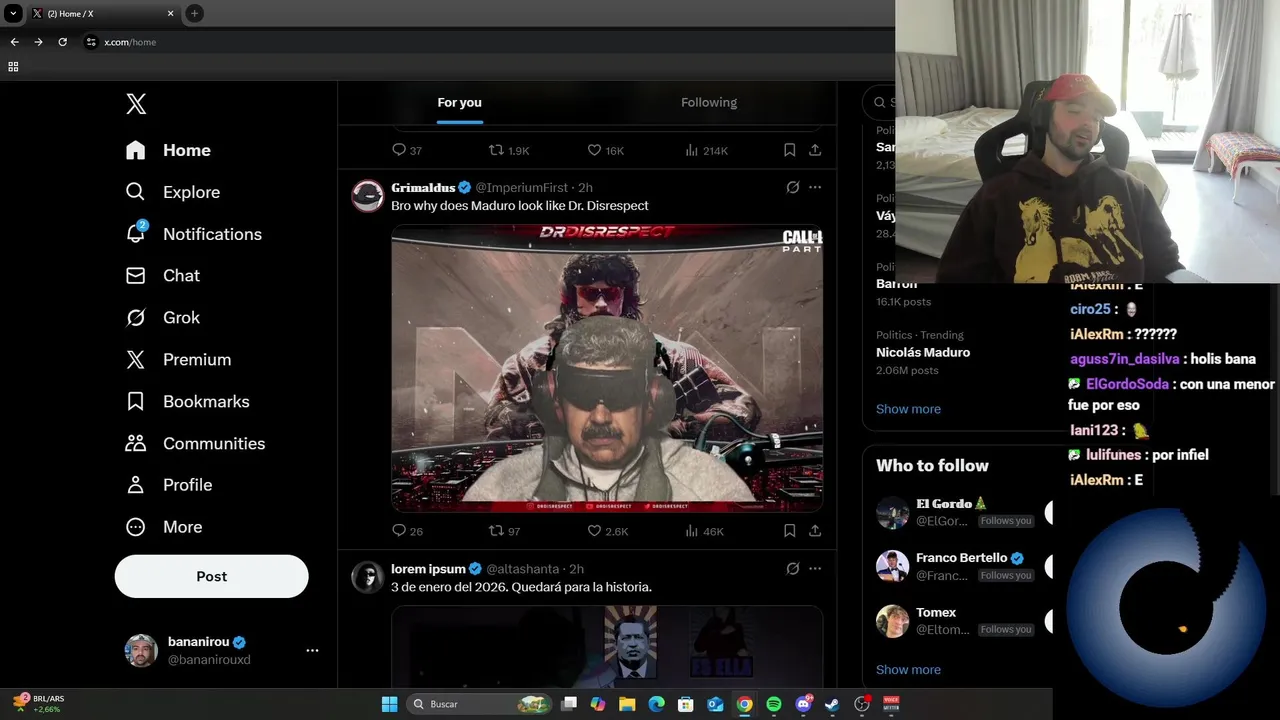1280x720 pixels.
Task: Open the more options on the Grimaldus post
Action: click(815, 187)
